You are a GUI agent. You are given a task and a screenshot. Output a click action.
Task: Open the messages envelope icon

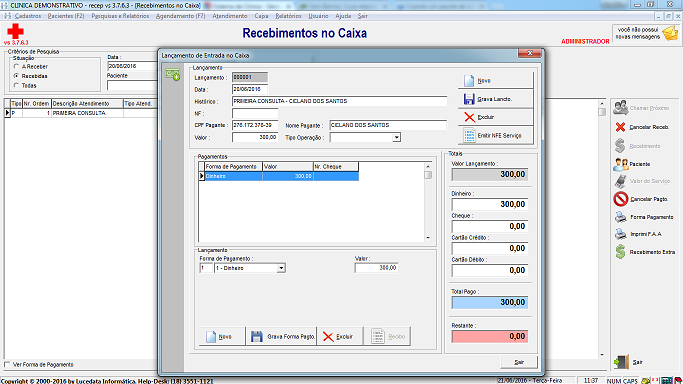point(670,34)
